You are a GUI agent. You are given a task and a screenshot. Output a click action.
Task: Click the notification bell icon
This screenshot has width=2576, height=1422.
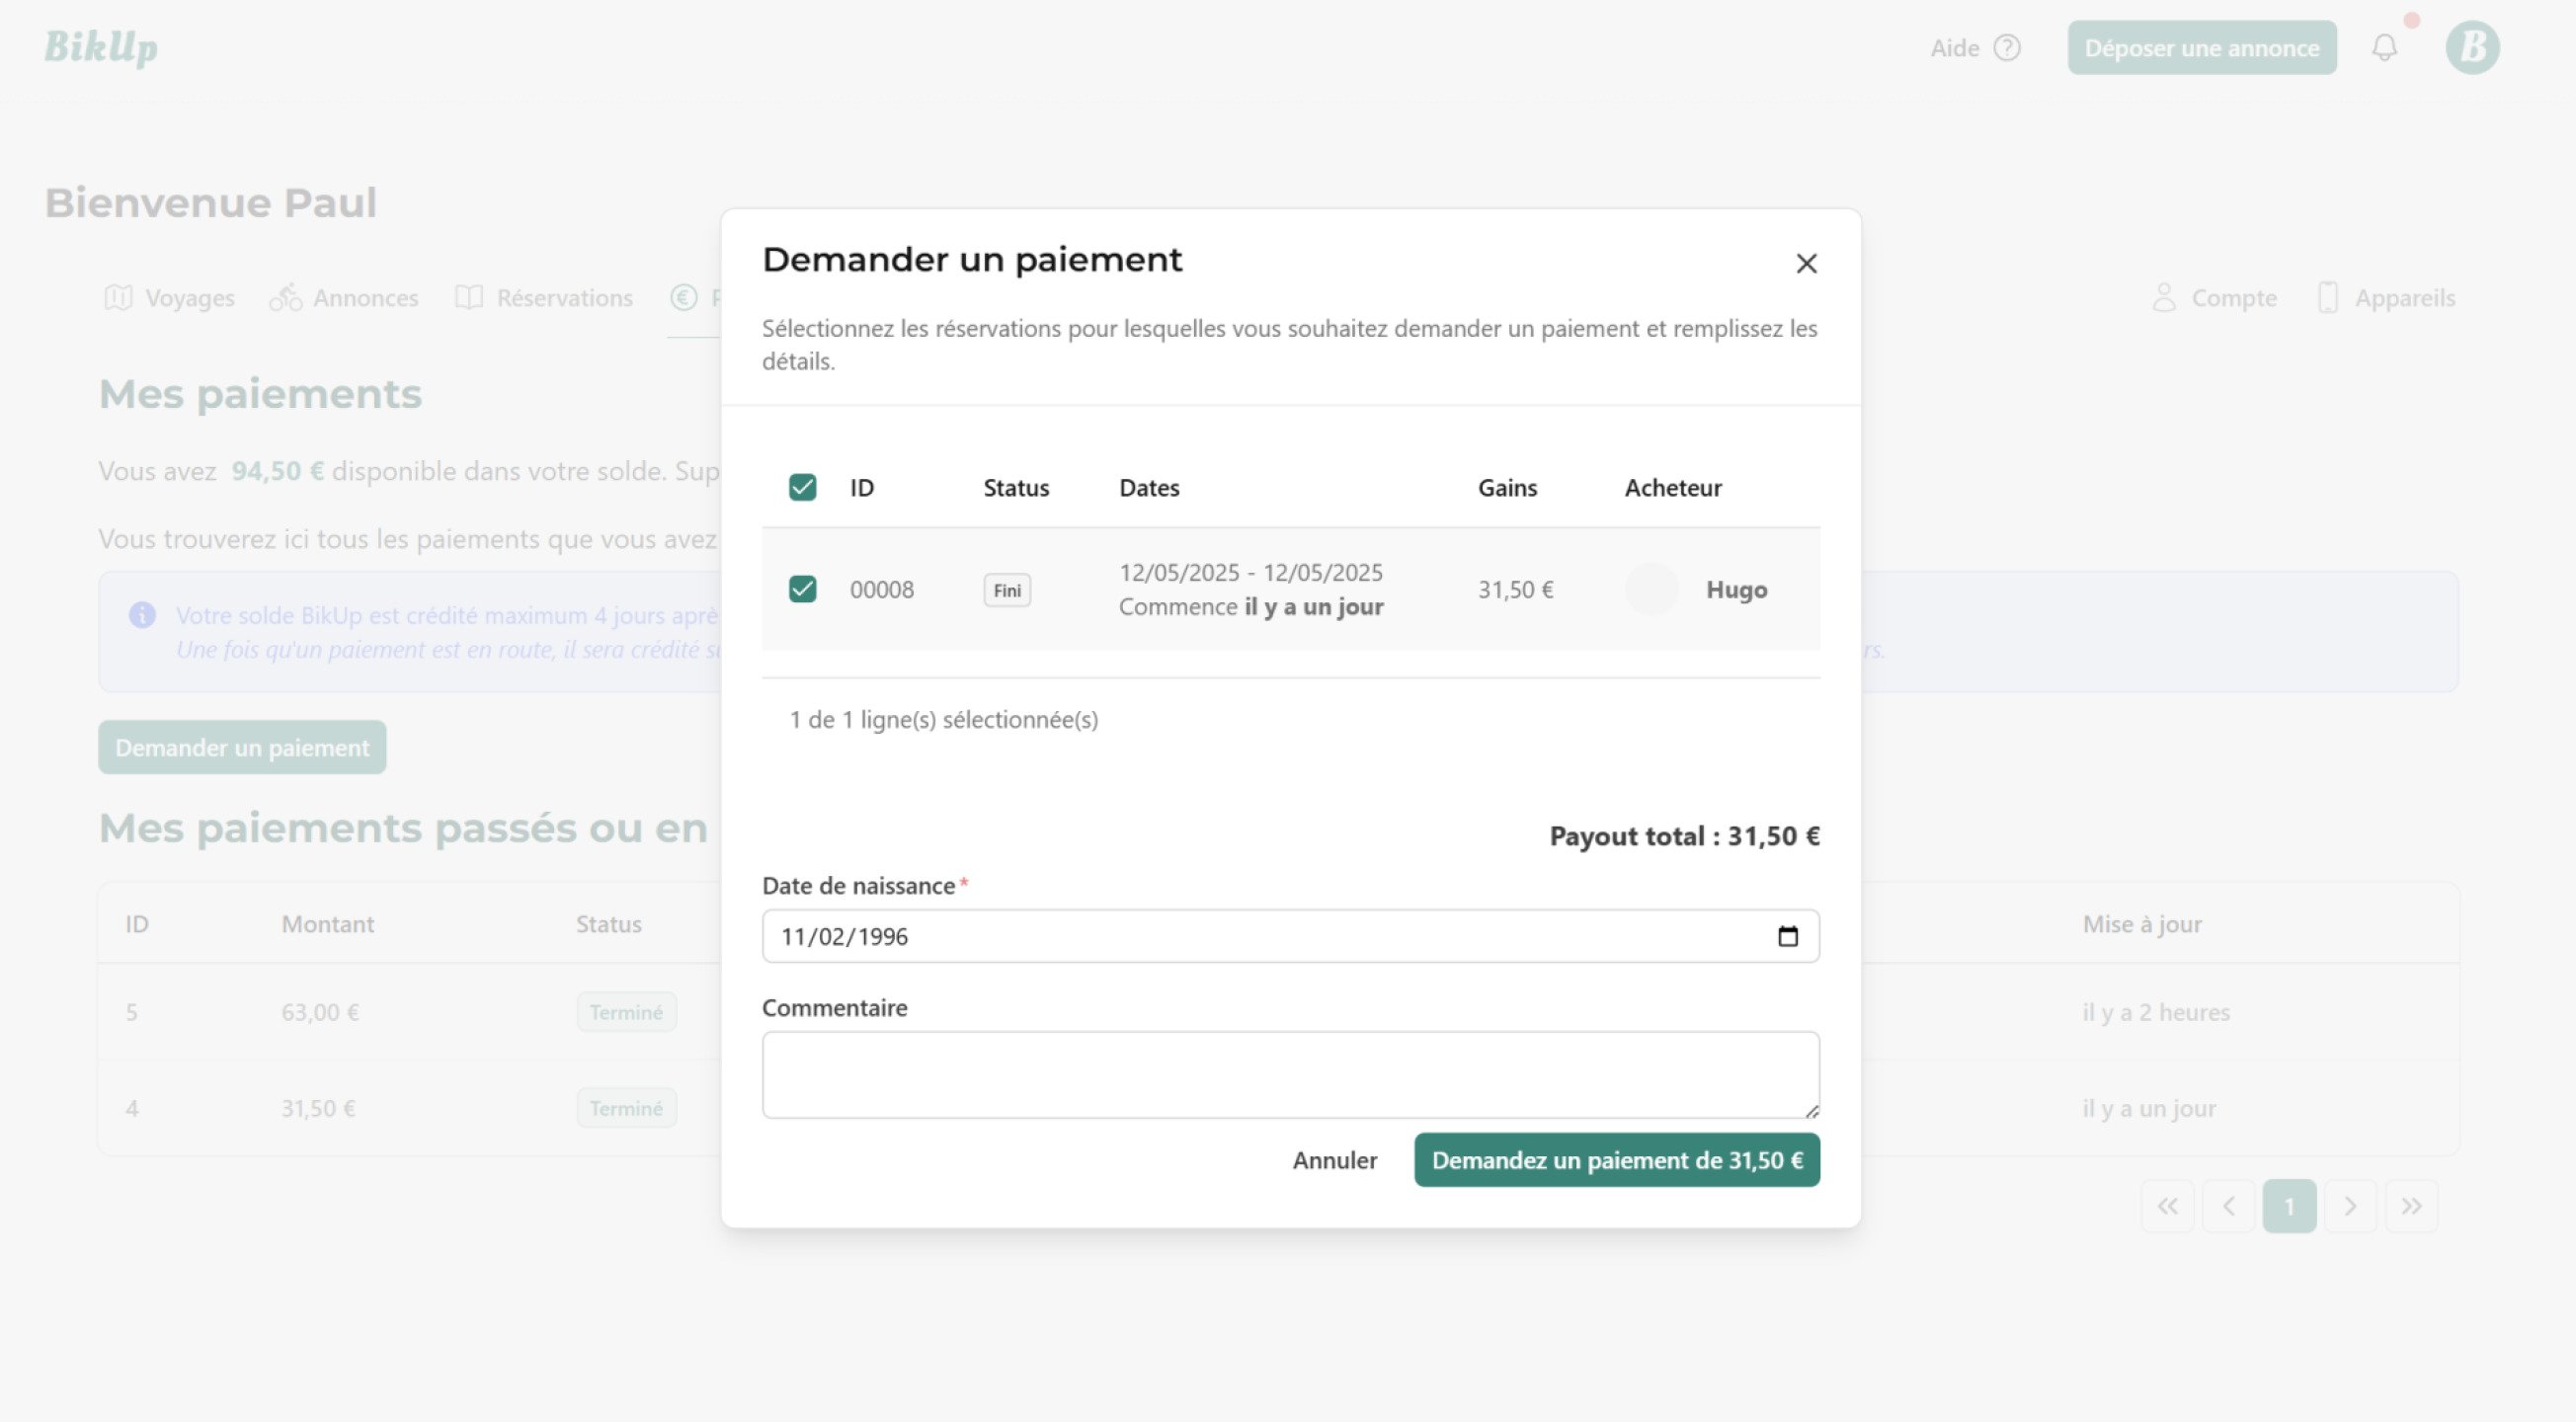[2384, 47]
